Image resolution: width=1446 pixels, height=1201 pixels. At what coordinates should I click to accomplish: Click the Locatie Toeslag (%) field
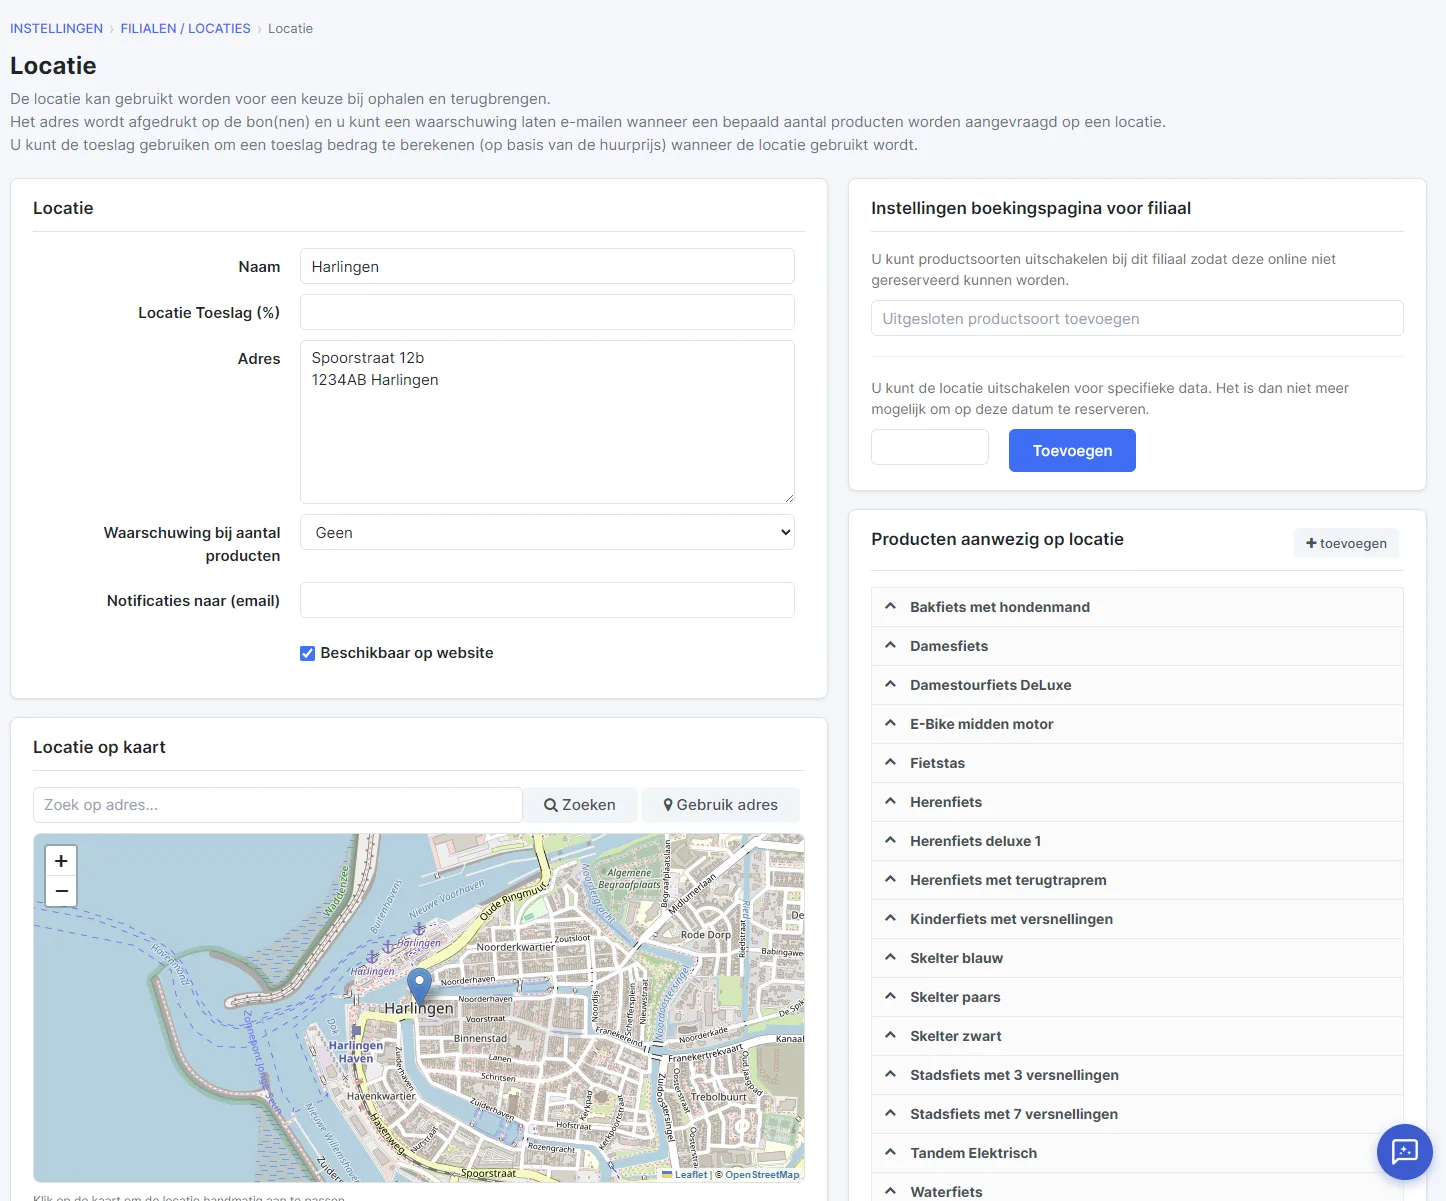[x=547, y=312]
